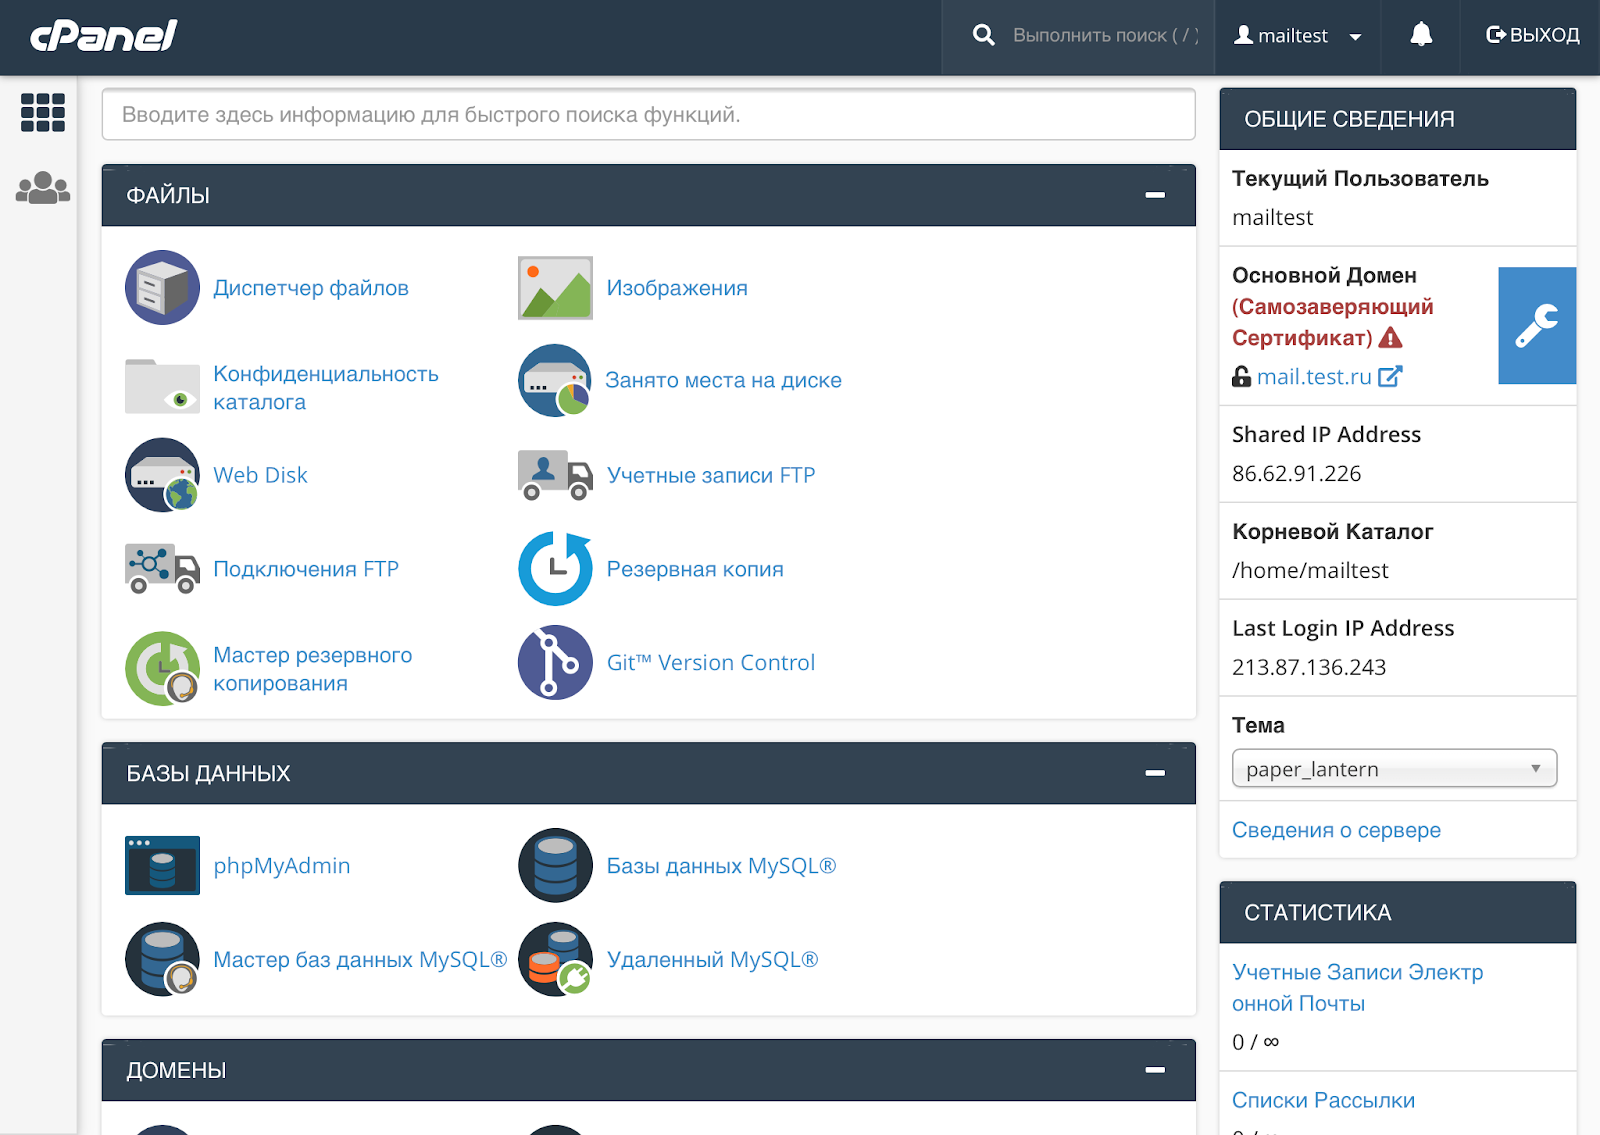Click the home grid icon in sidebar
Image resolution: width=1600 pixels, height=1135 pixels.
[x=43, y=112]
